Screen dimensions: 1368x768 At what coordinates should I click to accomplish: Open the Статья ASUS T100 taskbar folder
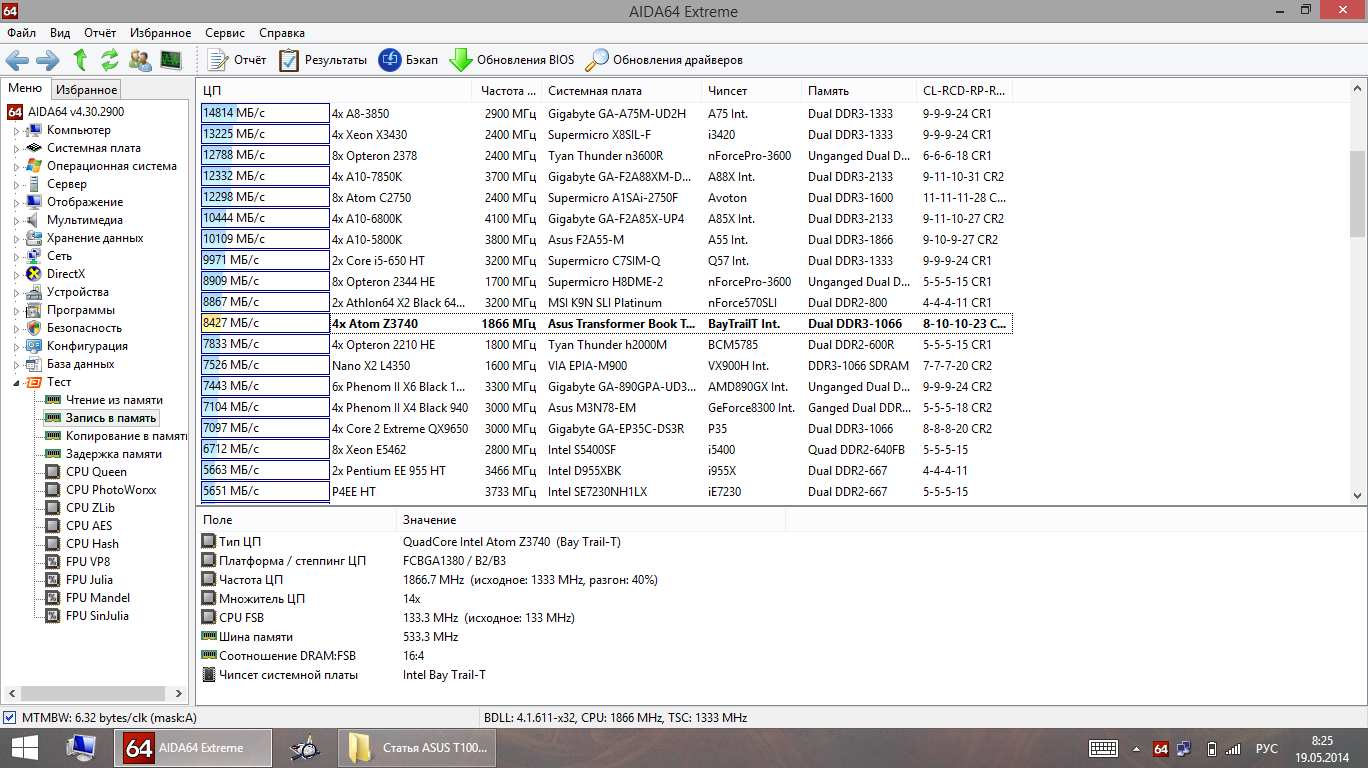pos(415,748)
